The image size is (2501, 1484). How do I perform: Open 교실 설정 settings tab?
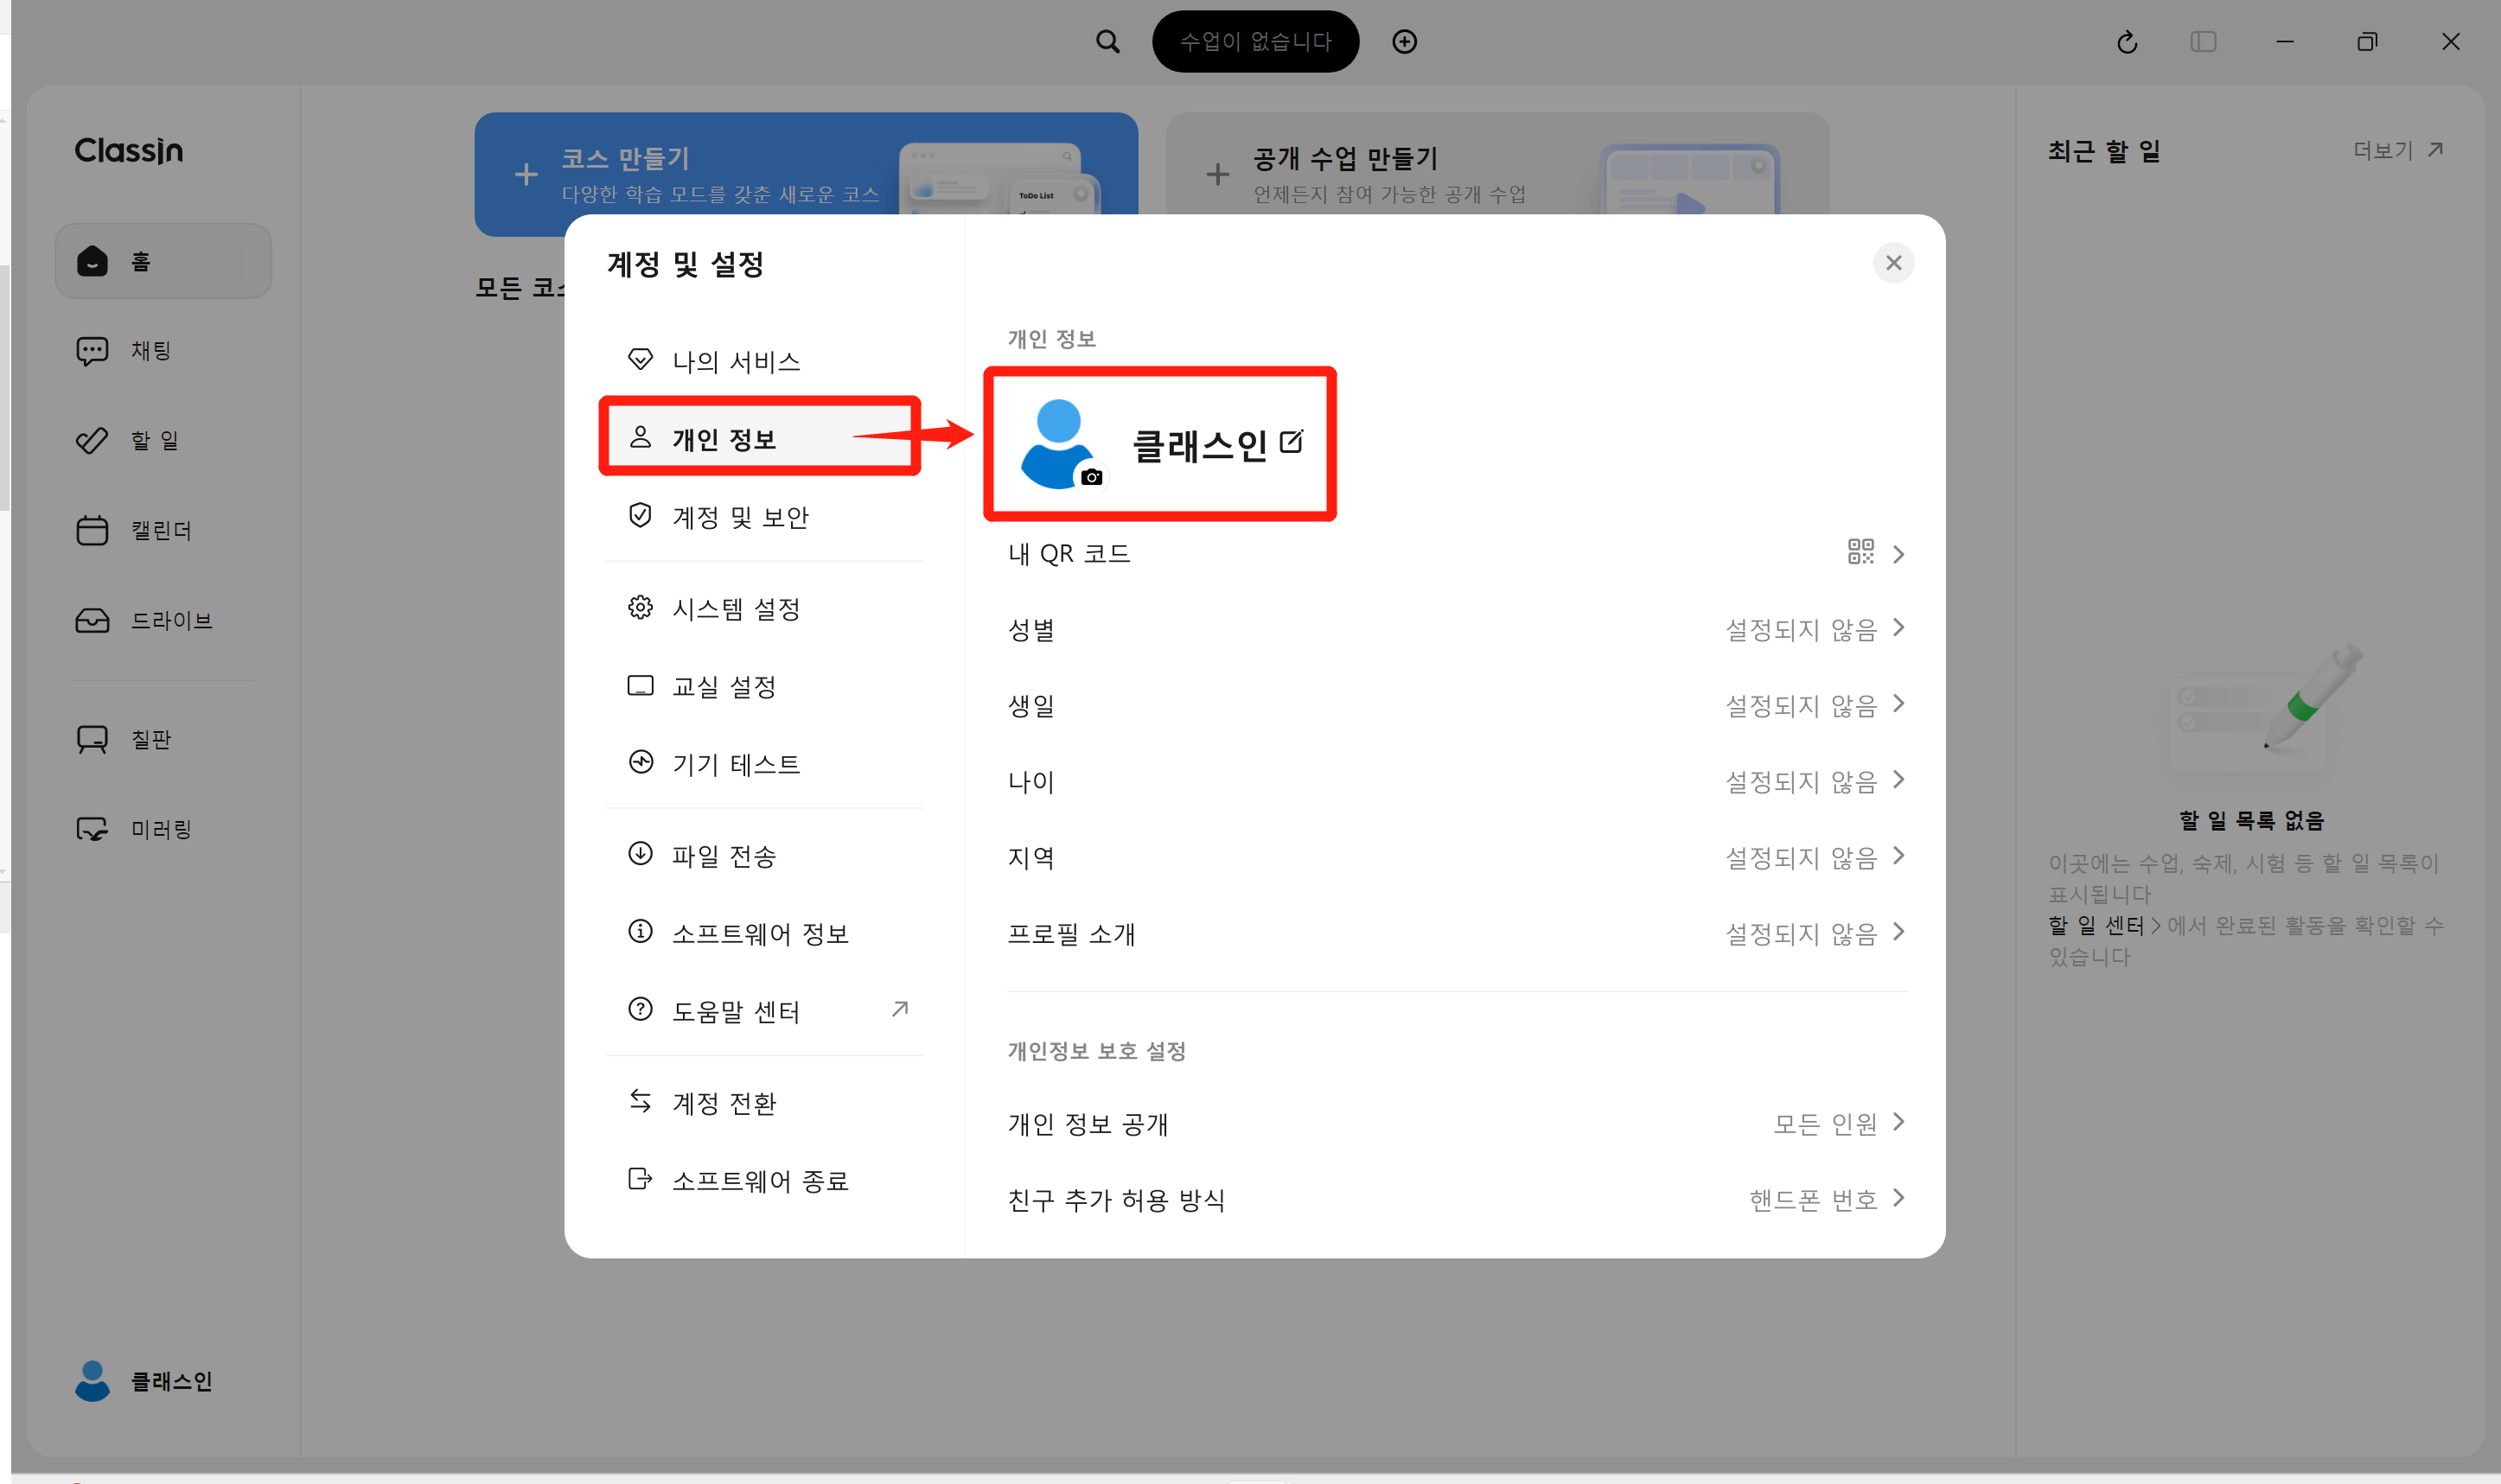[x=764, y=687]
